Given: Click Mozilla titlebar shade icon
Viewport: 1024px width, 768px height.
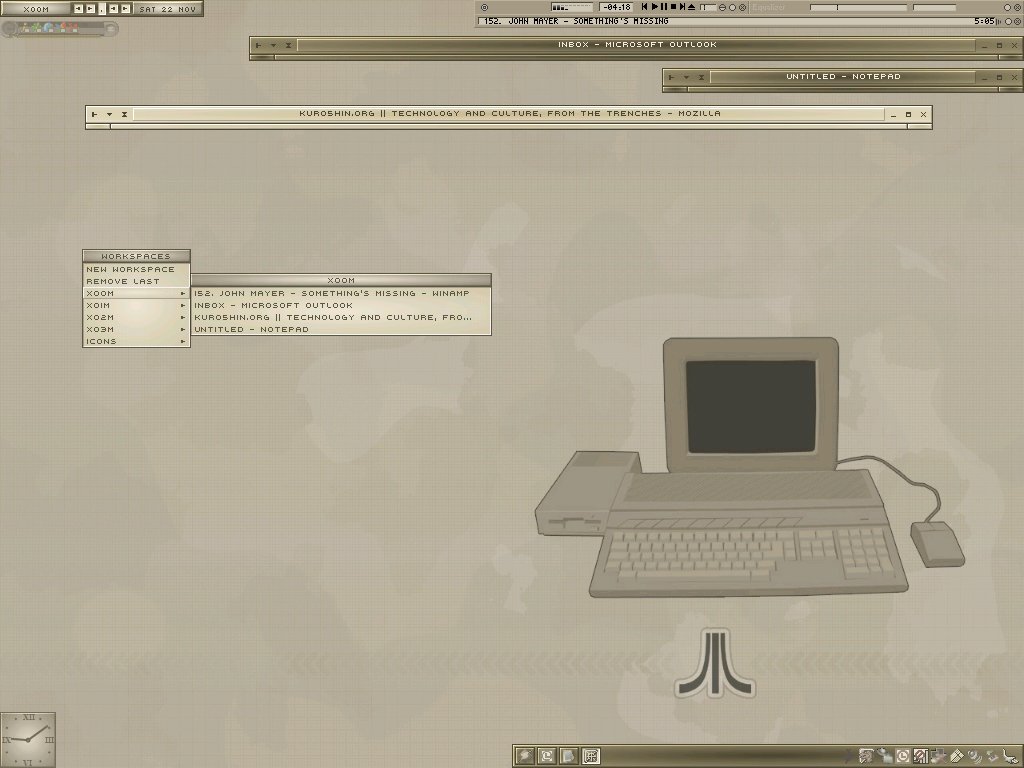Looking at the screenshot, I should tap(124, 114).
